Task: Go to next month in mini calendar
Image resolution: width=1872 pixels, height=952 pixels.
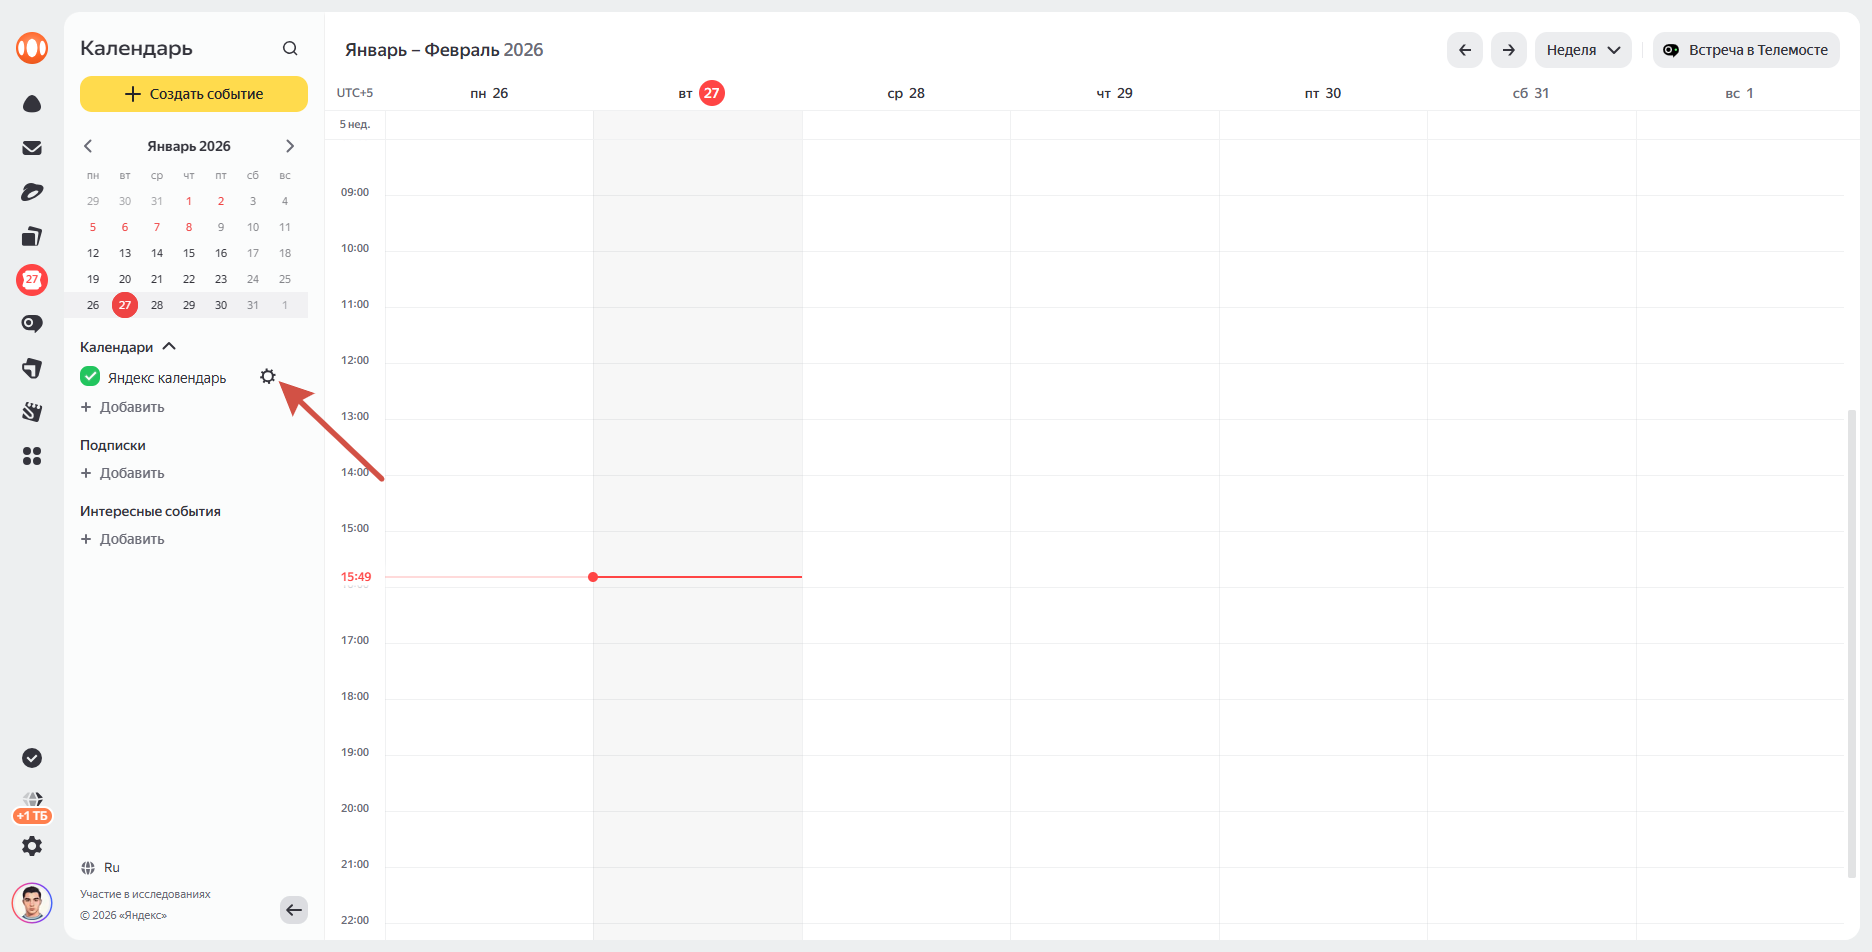Action: pyautogui.click(x=290, y=146)
